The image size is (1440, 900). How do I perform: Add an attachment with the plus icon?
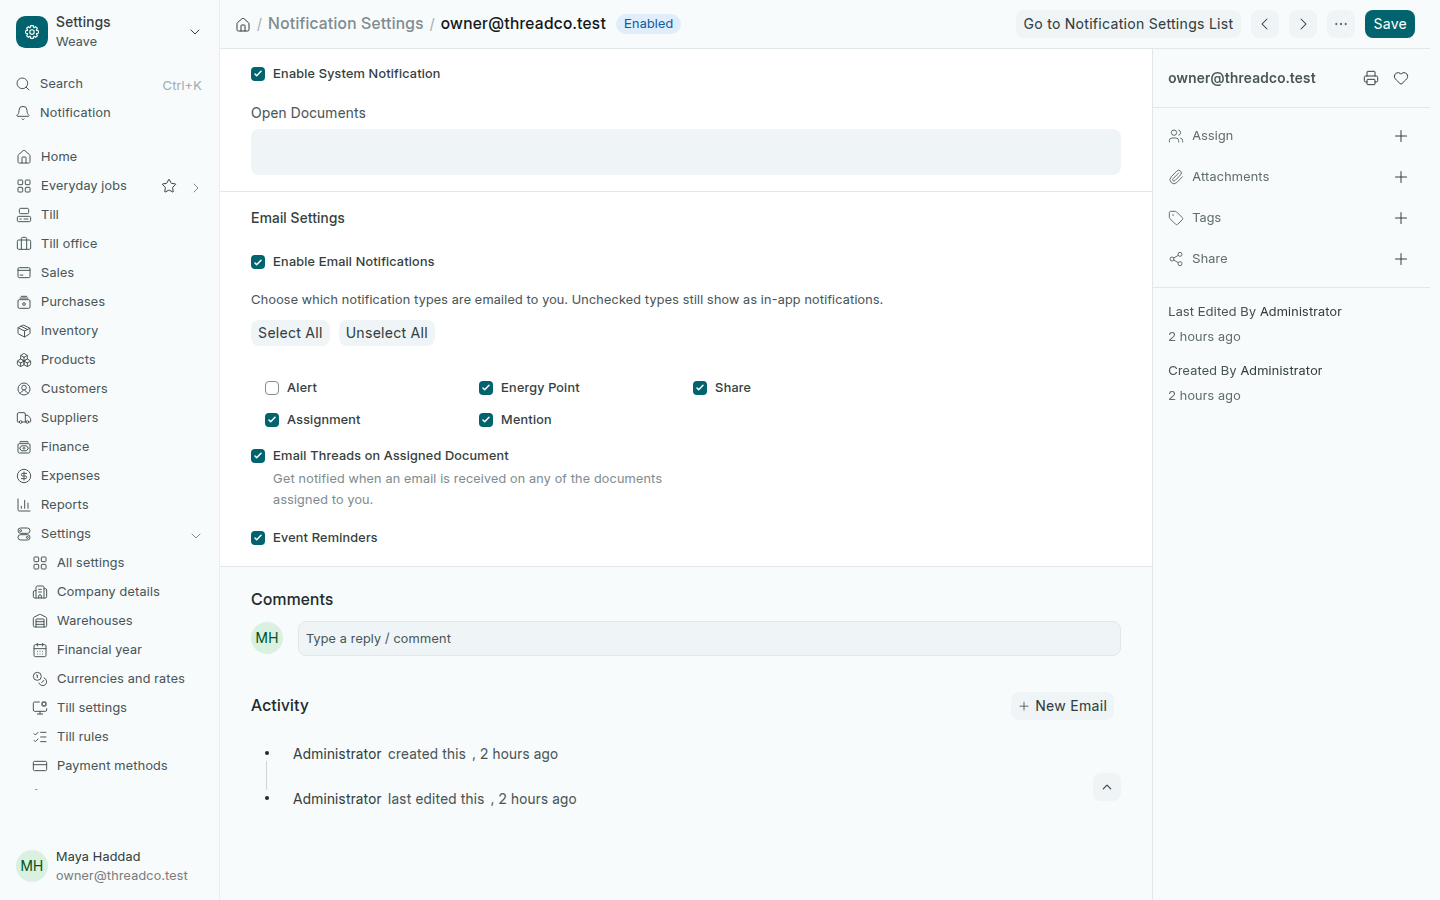(1401, 177)
